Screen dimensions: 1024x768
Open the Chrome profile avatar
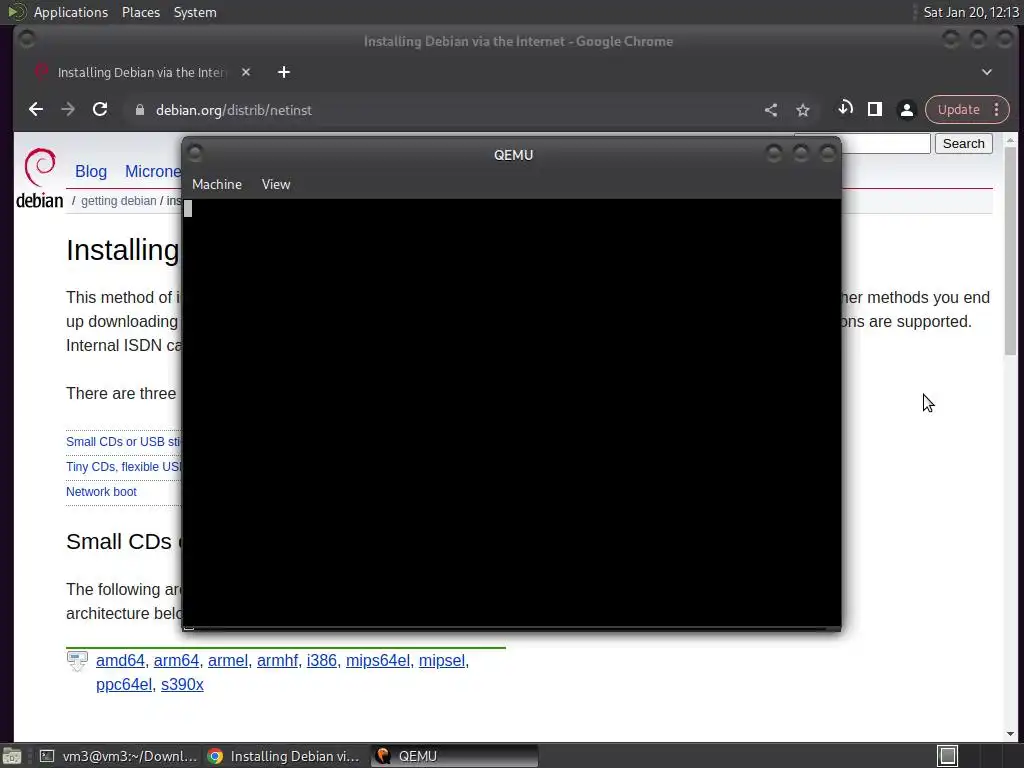tap(906, 110)
